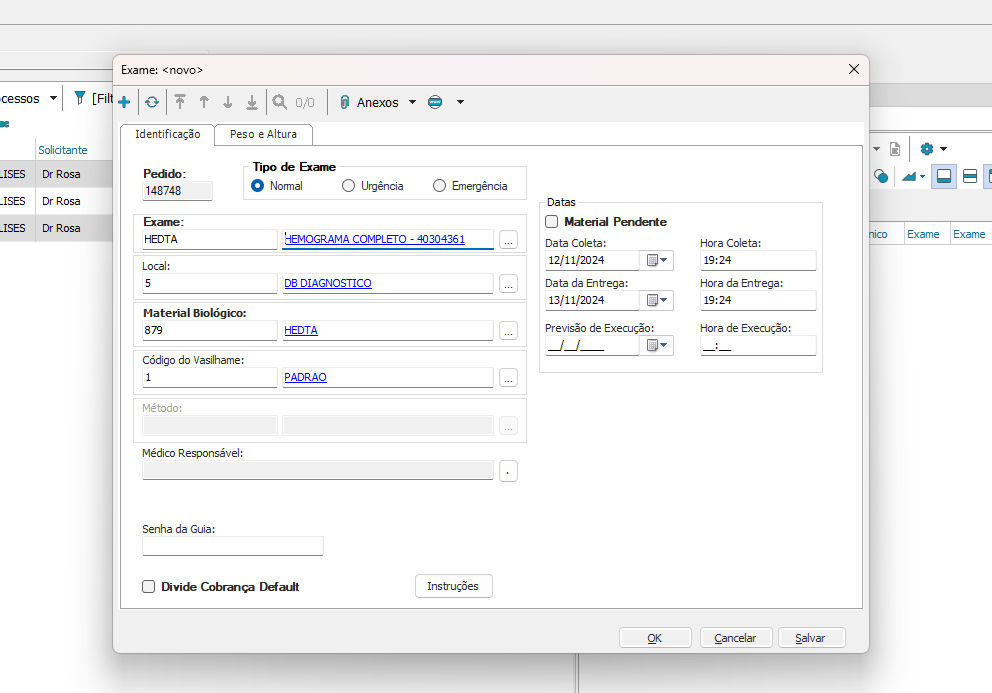Select the Emergência exam type
The height and width of the screenshot is (693, 992).
(x=439, y=186)
